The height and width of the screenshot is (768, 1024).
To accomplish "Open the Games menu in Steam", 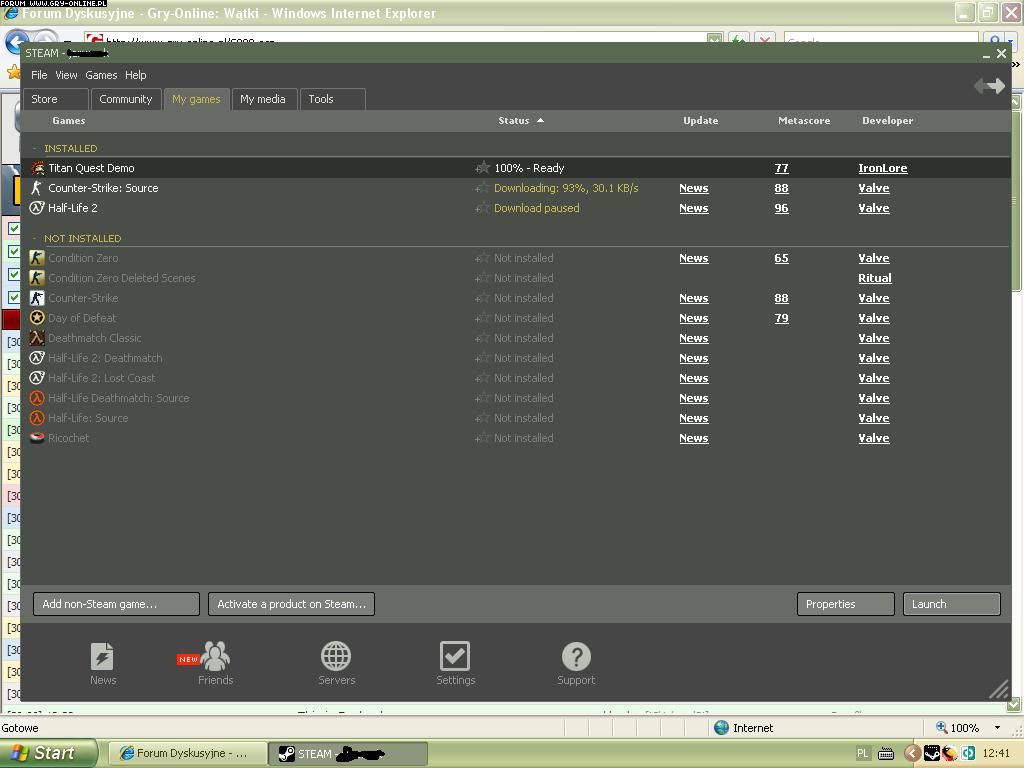I will (101, 75).
